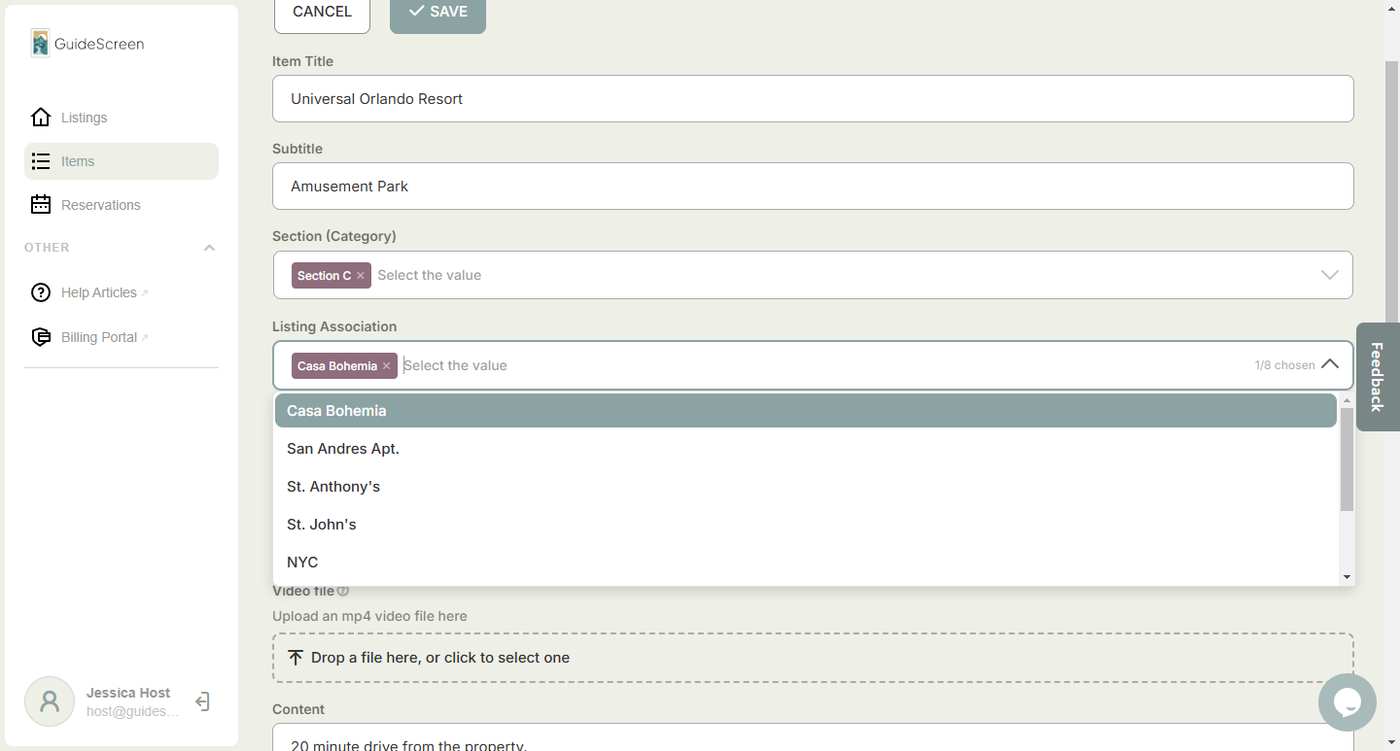Collapse the OTHER sidebar section
Viewport: 1400px width, 751px height.
pos(209,248)
